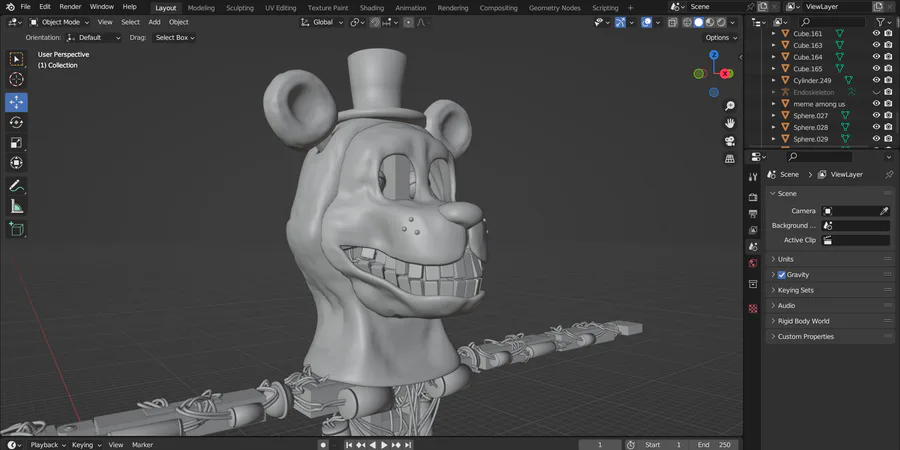Screen dimensions: 900x450
Task: Click the viewport zoom magnifier icon
Action: [x=730, y=106]
